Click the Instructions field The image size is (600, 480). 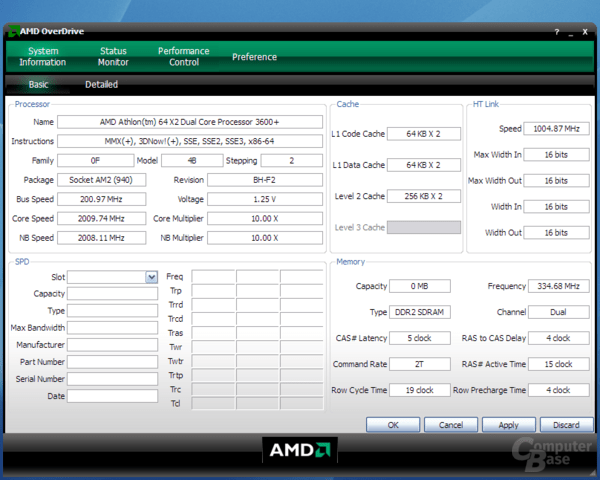coord(190,141)
